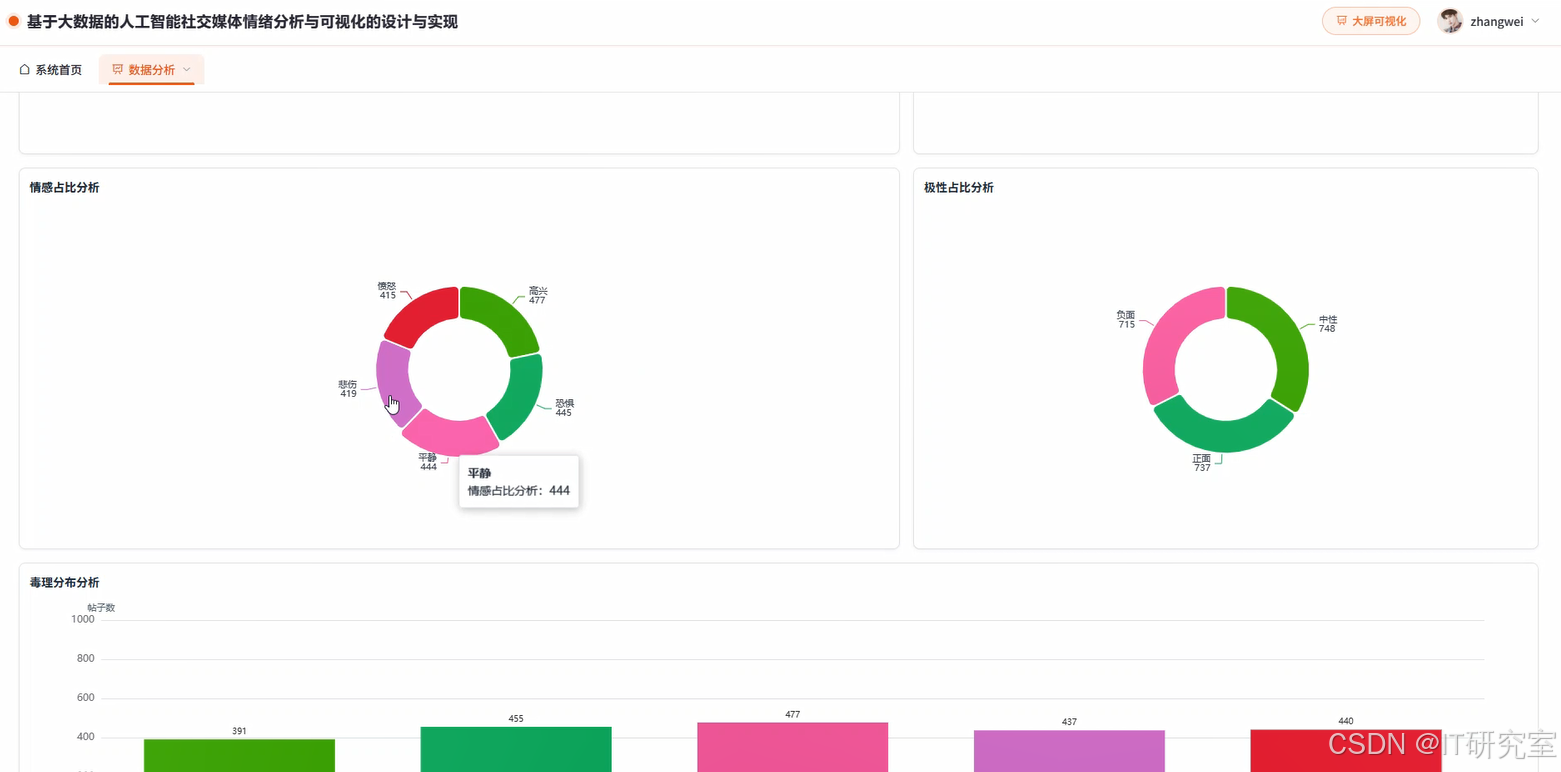Image resolution: width=1561 pixels, height=772 pixels.
Task: Click the screen icon inside 大屏可视化 button
Action: coord(1342,21)
